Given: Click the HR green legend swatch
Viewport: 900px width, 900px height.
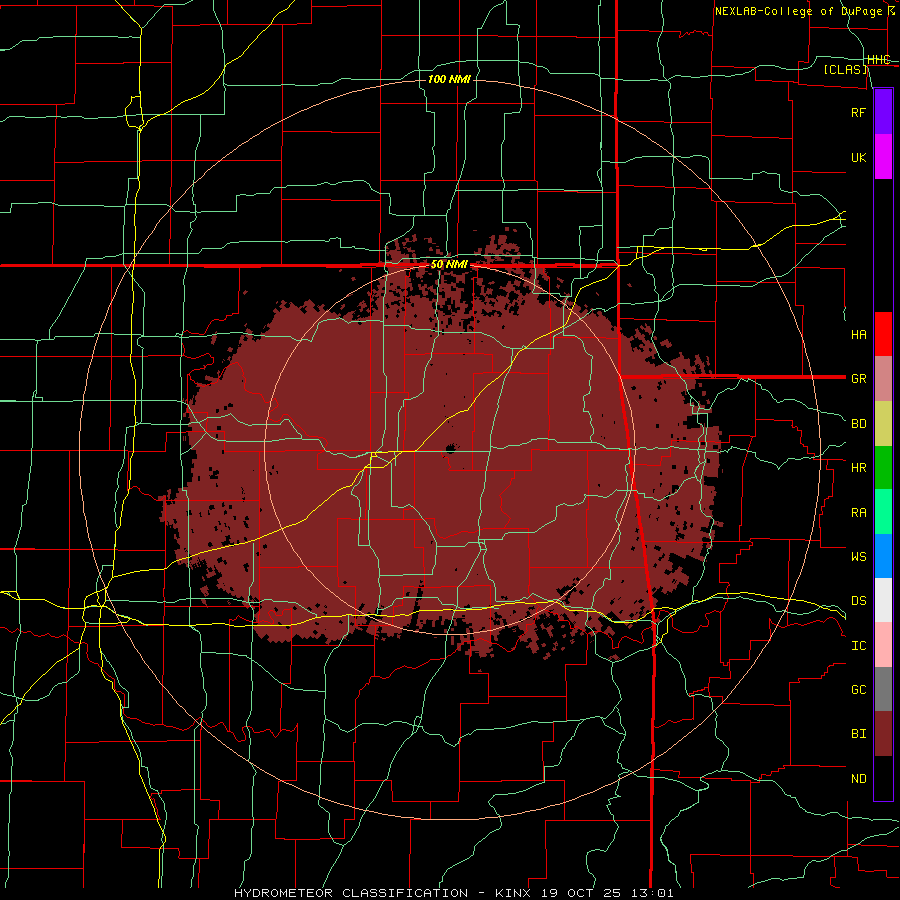Looking at the screenshot, I should (x=883, y=467).
